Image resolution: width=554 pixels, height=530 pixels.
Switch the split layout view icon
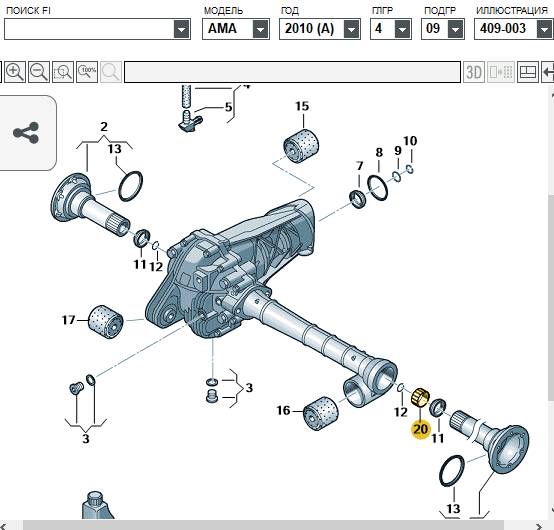528,72
